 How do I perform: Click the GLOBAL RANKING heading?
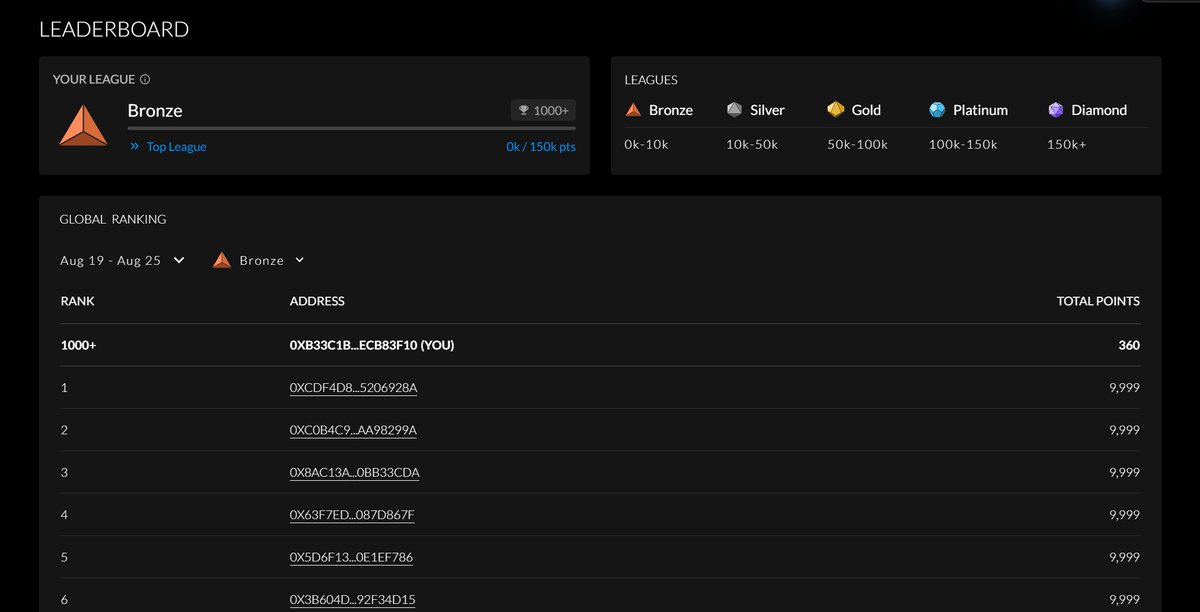[x=113, y=219]
